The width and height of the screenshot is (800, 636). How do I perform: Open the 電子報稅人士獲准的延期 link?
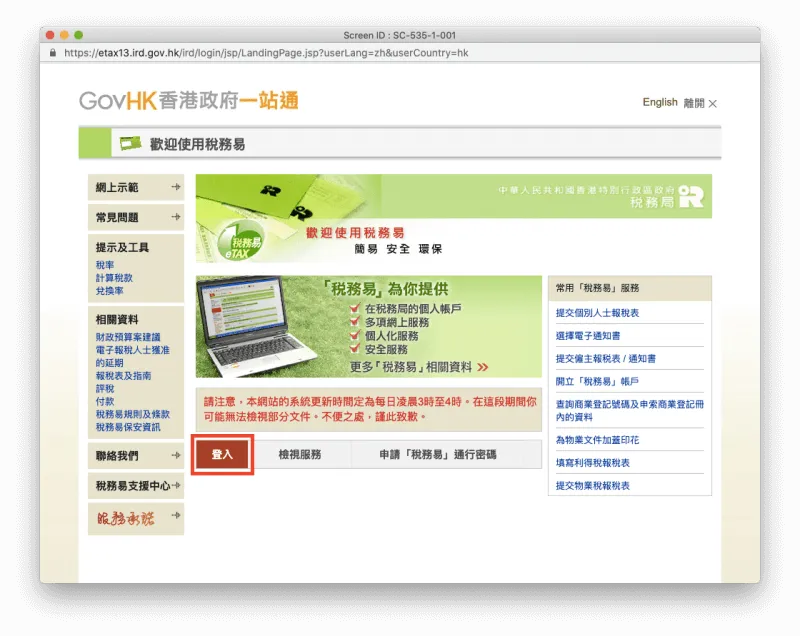tap(132, 356)
